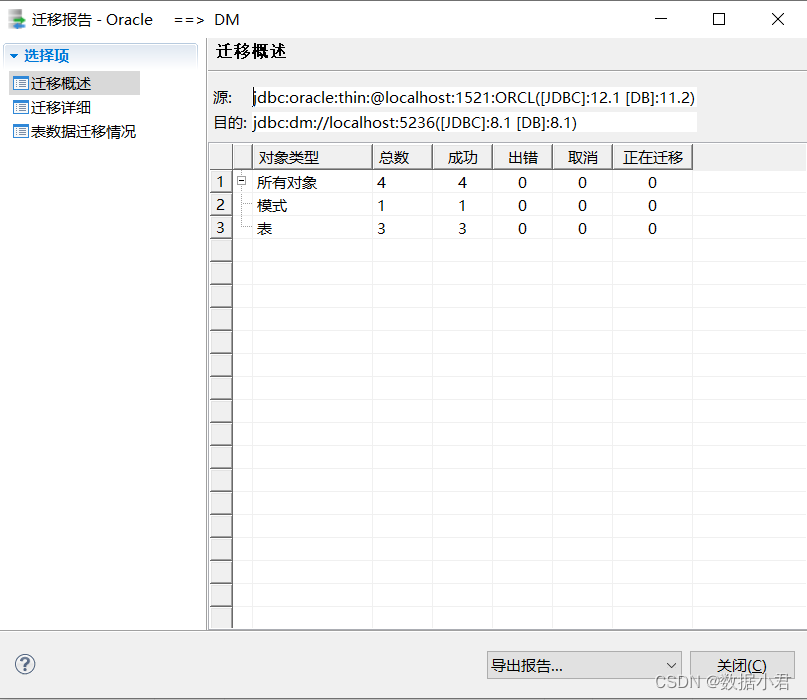Click the 成功 column header
807x700 pixels.
click(462, 157)
